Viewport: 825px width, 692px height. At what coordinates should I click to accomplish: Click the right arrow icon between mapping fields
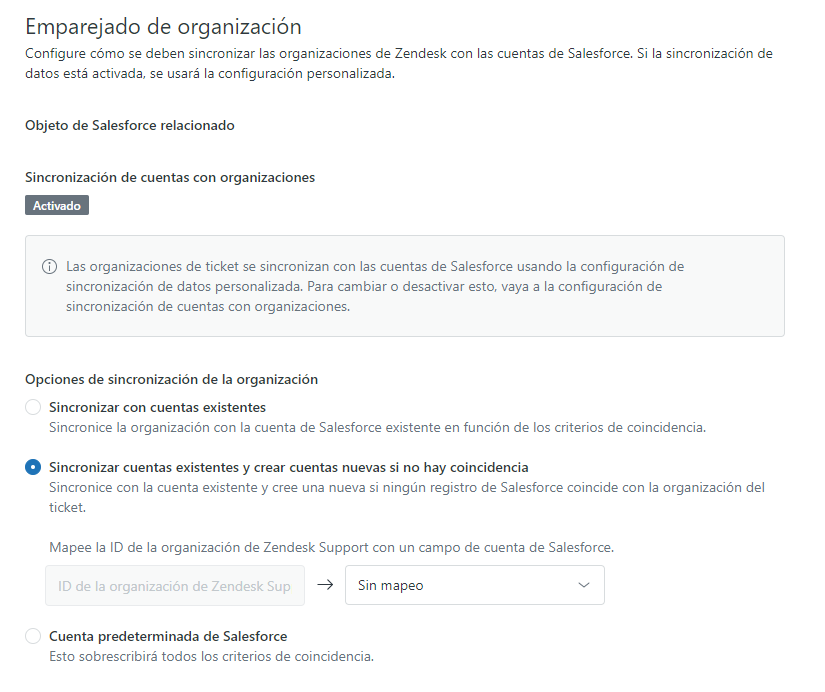pyautogui.click(x=325, y=585)
